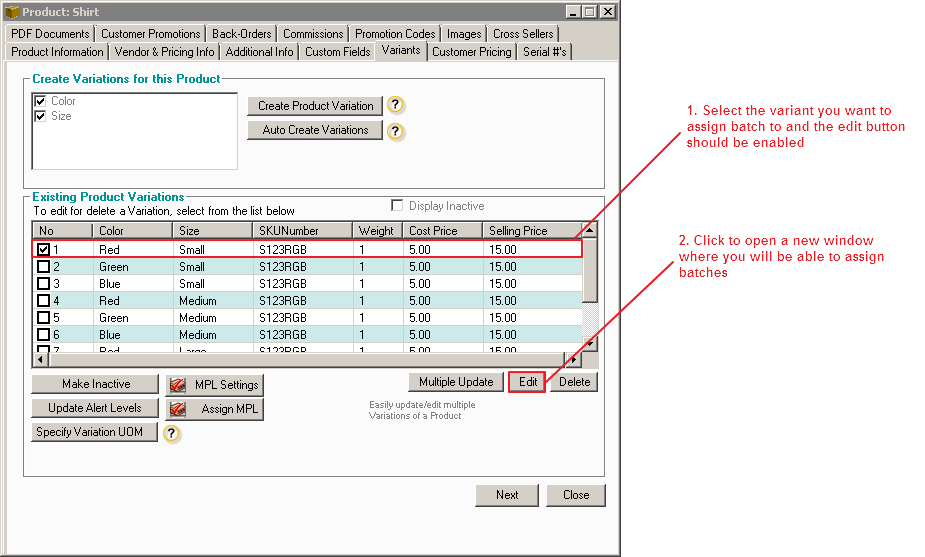The width and height of the screenshot is (925, 557).
Task: Click Make Inactive button
Action: (95, 384)
